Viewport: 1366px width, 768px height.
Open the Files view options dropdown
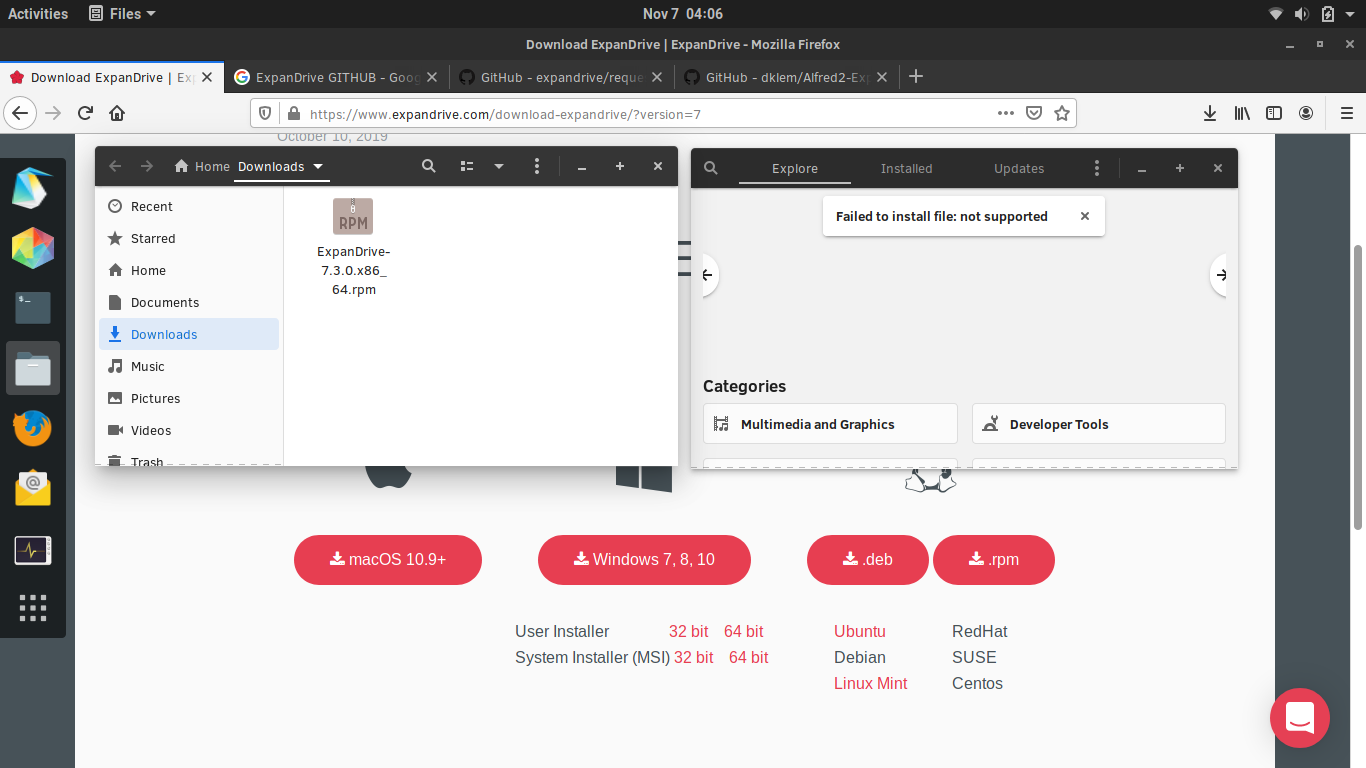(499, 166)
